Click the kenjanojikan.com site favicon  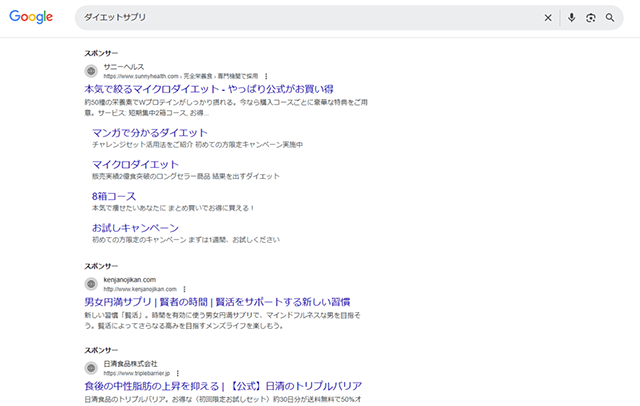pyautogui.click(x=91, y=284)
